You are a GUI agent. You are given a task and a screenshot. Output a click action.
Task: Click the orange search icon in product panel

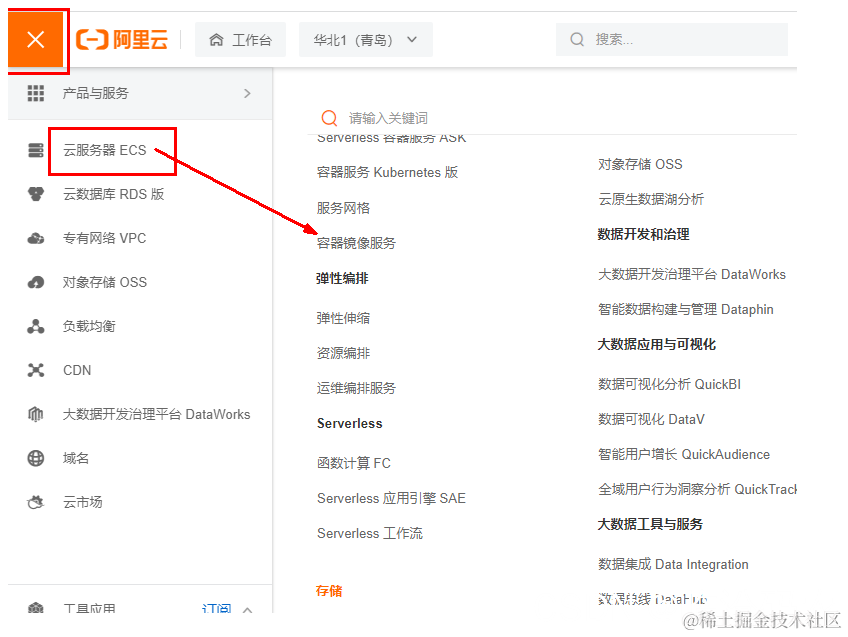[329, 118]
